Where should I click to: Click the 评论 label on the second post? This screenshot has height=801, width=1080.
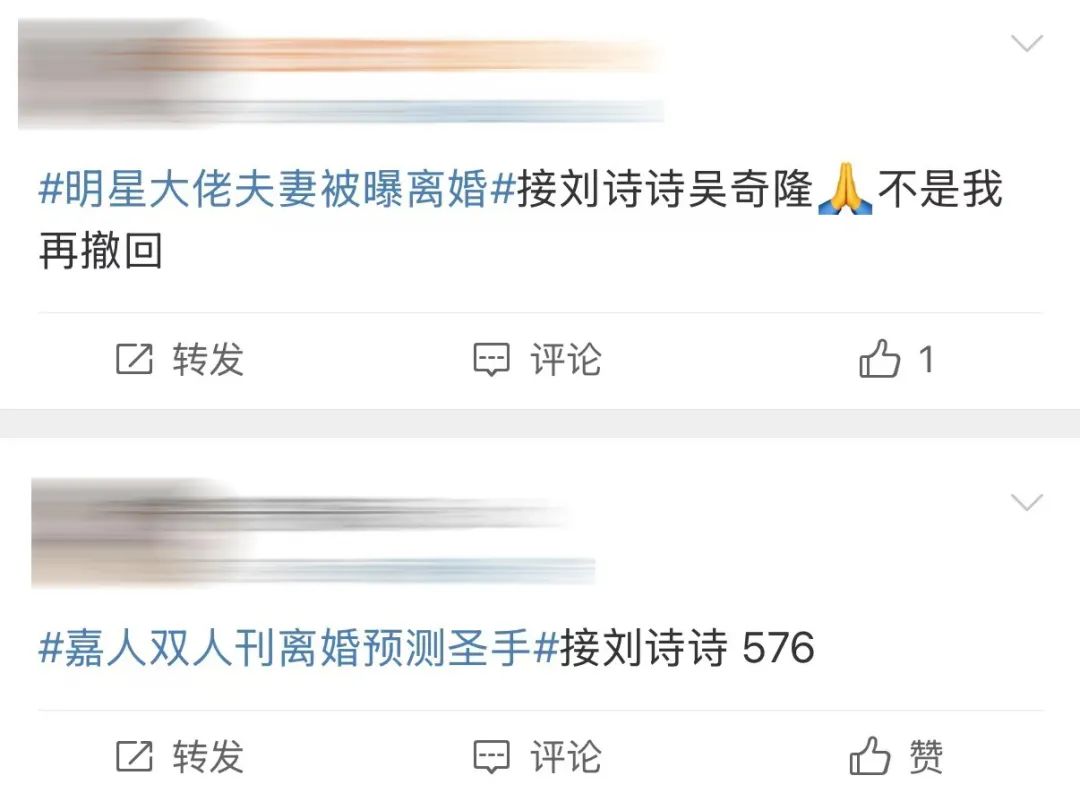pyautogui.click(x=565, y=757)
